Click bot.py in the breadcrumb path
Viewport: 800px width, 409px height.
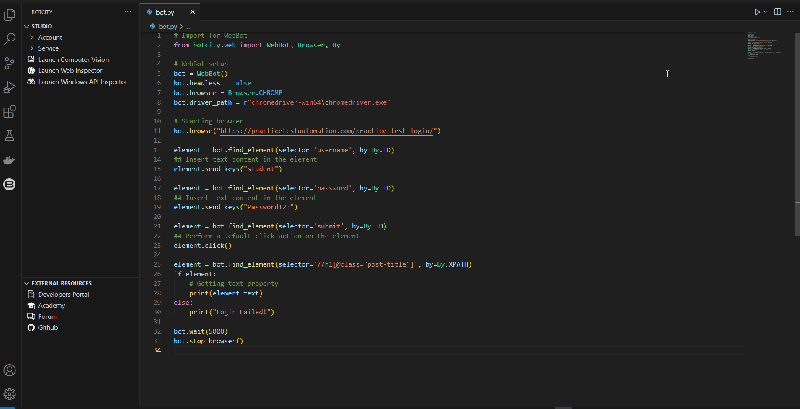pos(167,25)
